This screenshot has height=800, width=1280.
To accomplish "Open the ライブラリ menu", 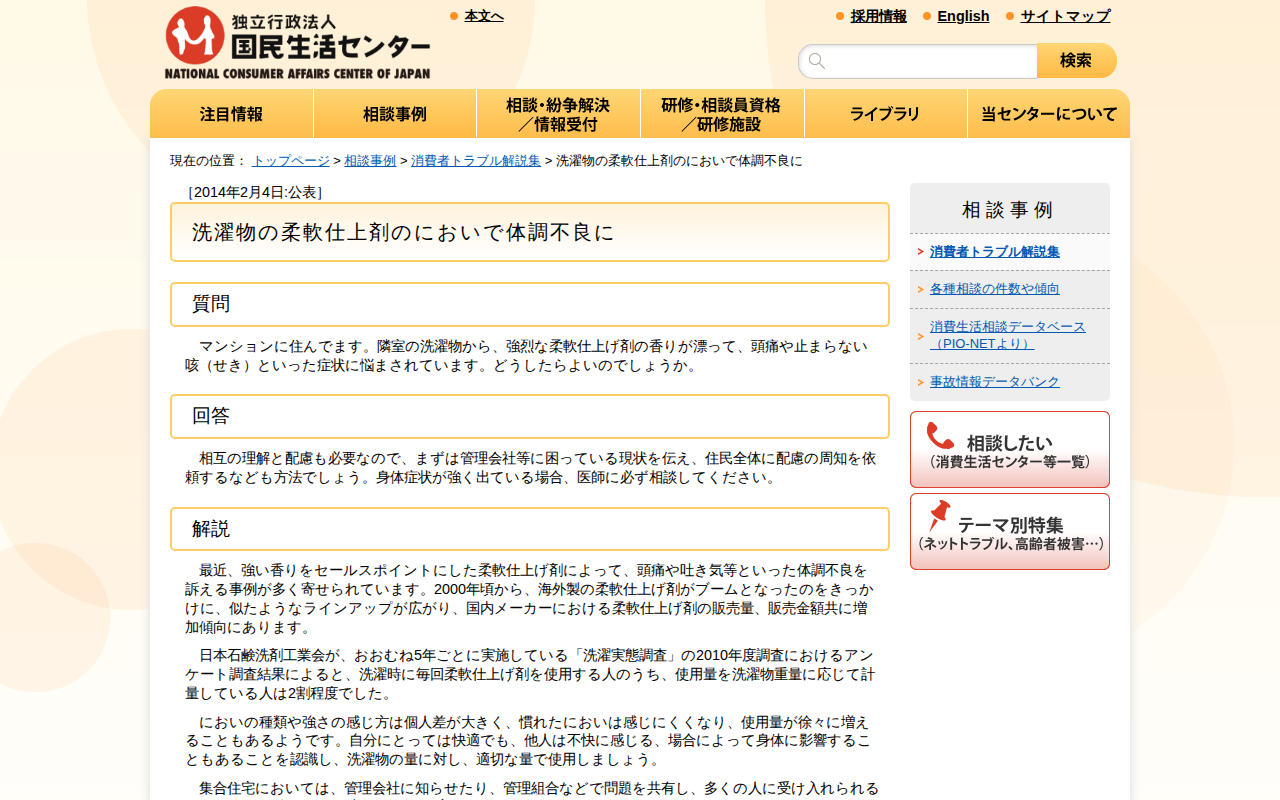I will [x=885, y=114].
